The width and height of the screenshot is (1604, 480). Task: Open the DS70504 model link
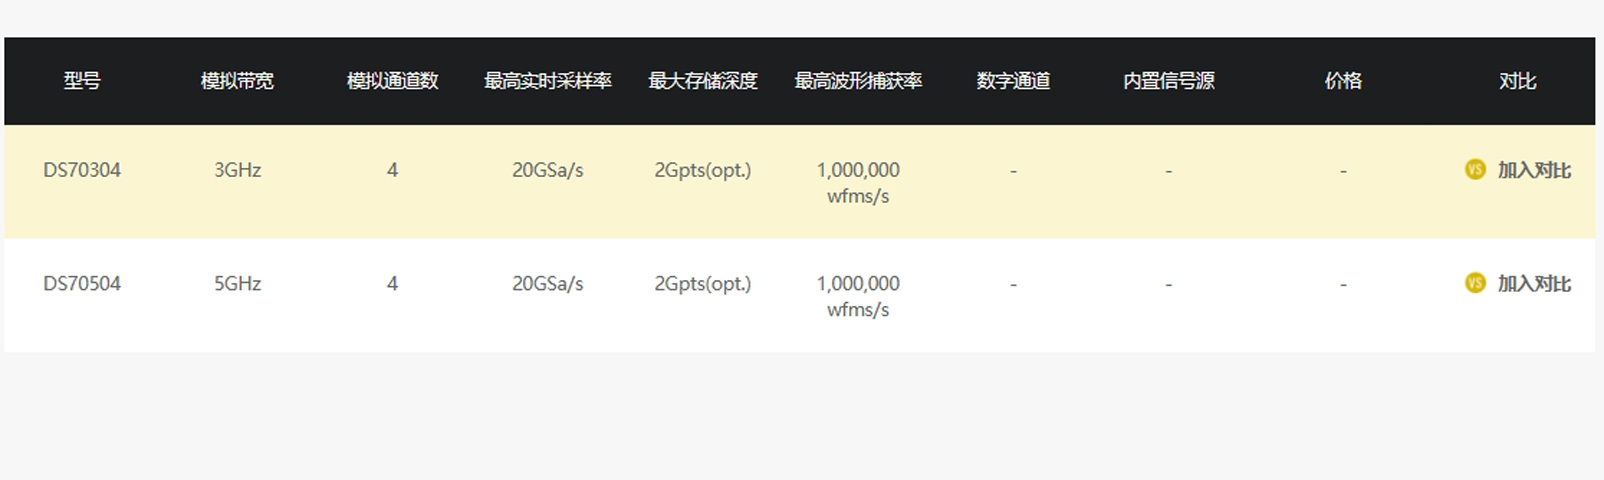click(82, 283)
